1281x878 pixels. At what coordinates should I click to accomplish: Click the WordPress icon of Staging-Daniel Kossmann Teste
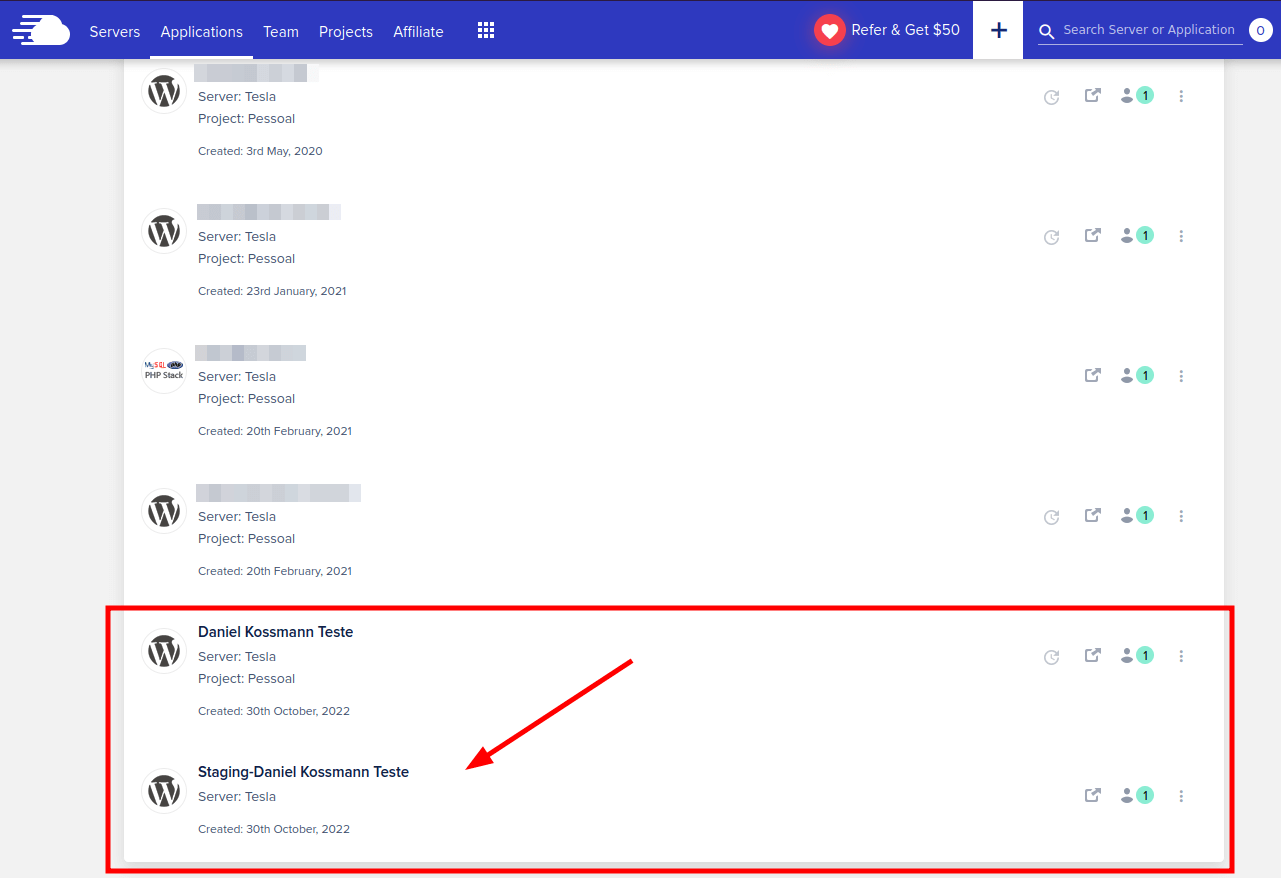point(164,791)
